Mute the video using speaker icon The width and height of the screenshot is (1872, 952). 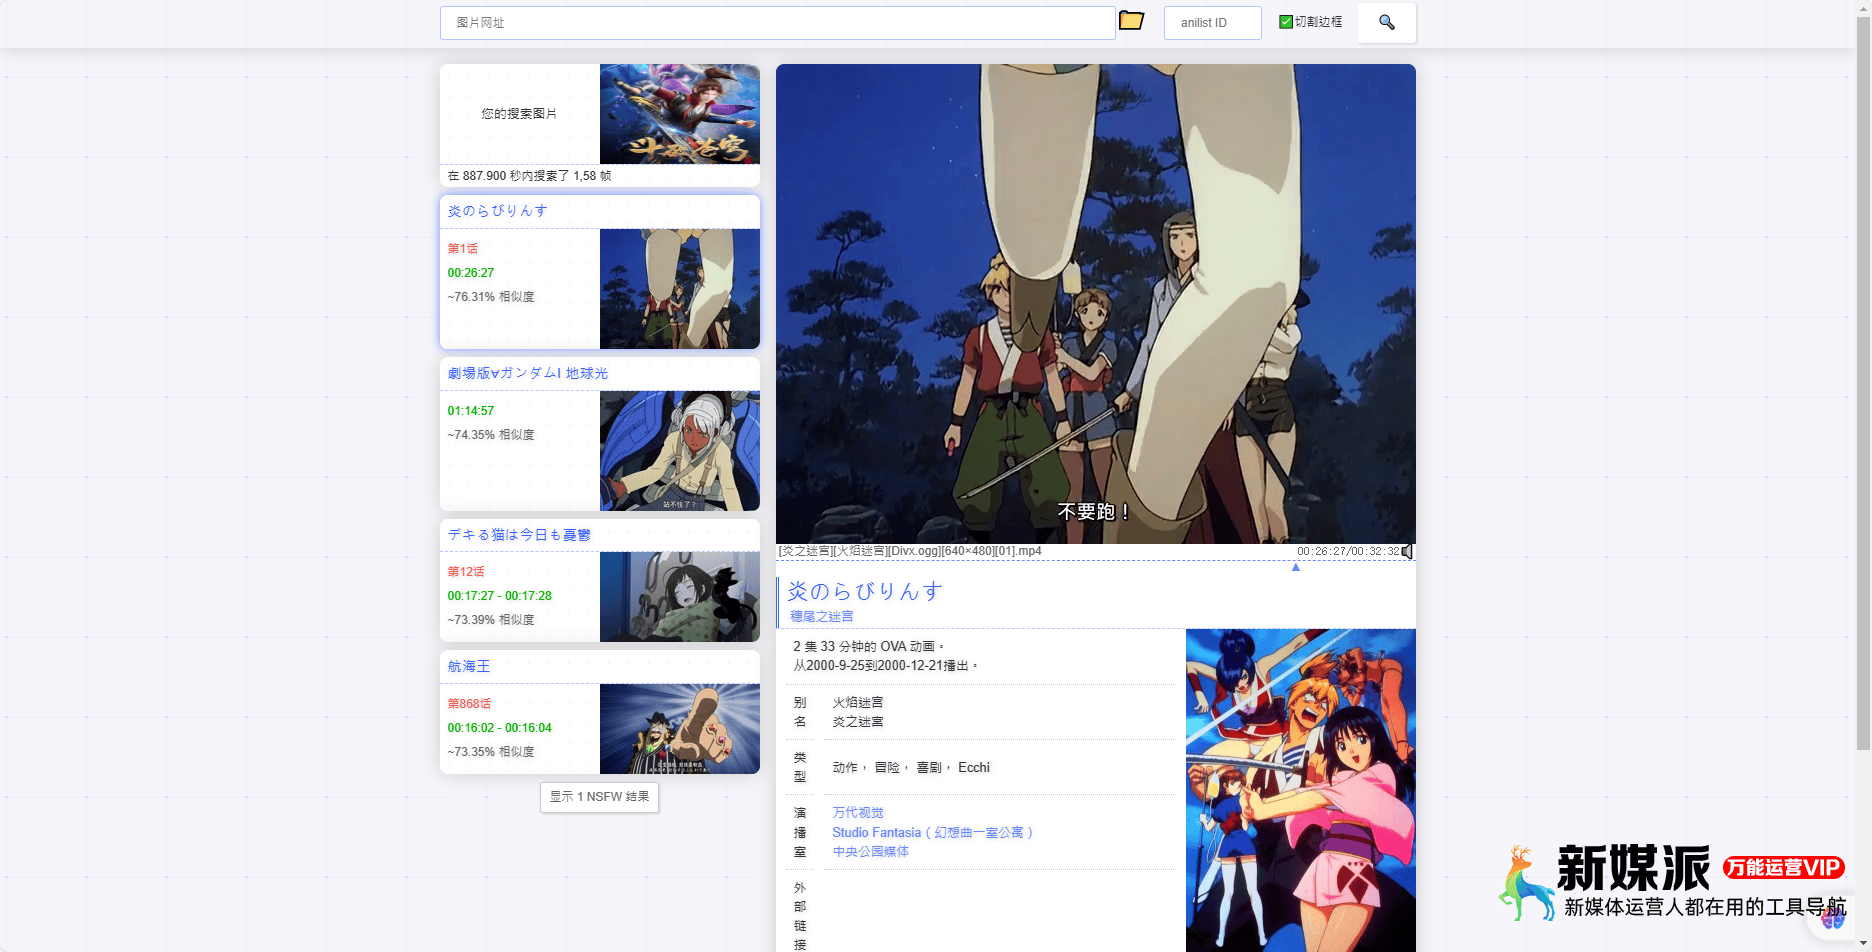point(1407,551)
